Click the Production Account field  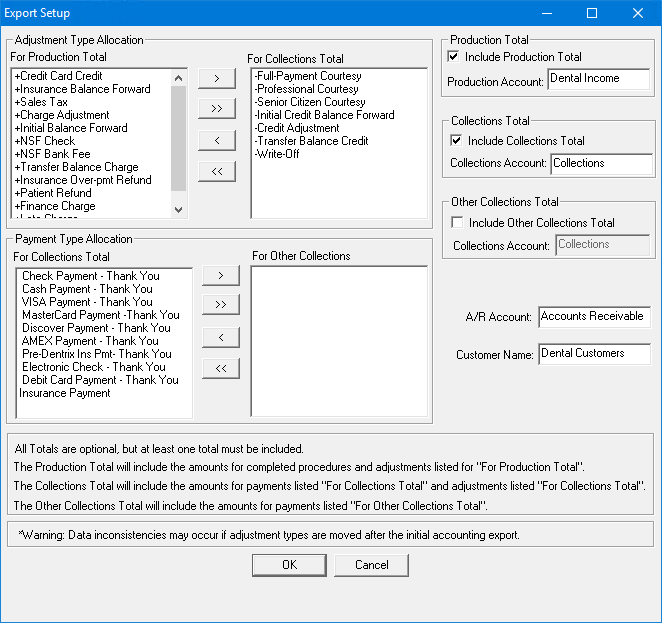[x=598, y=79]
